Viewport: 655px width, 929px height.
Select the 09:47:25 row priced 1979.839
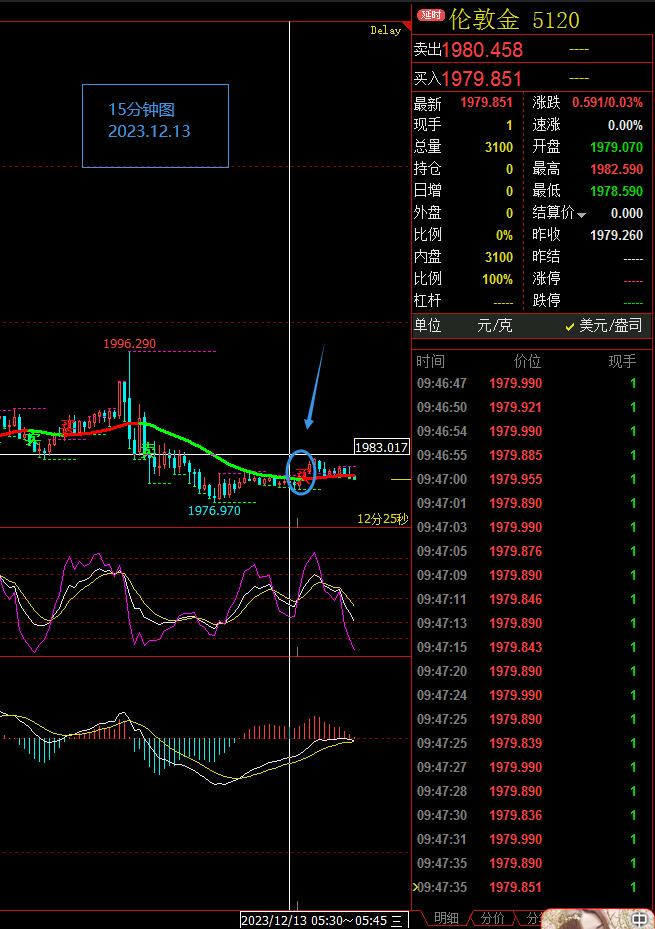(531, 743)
